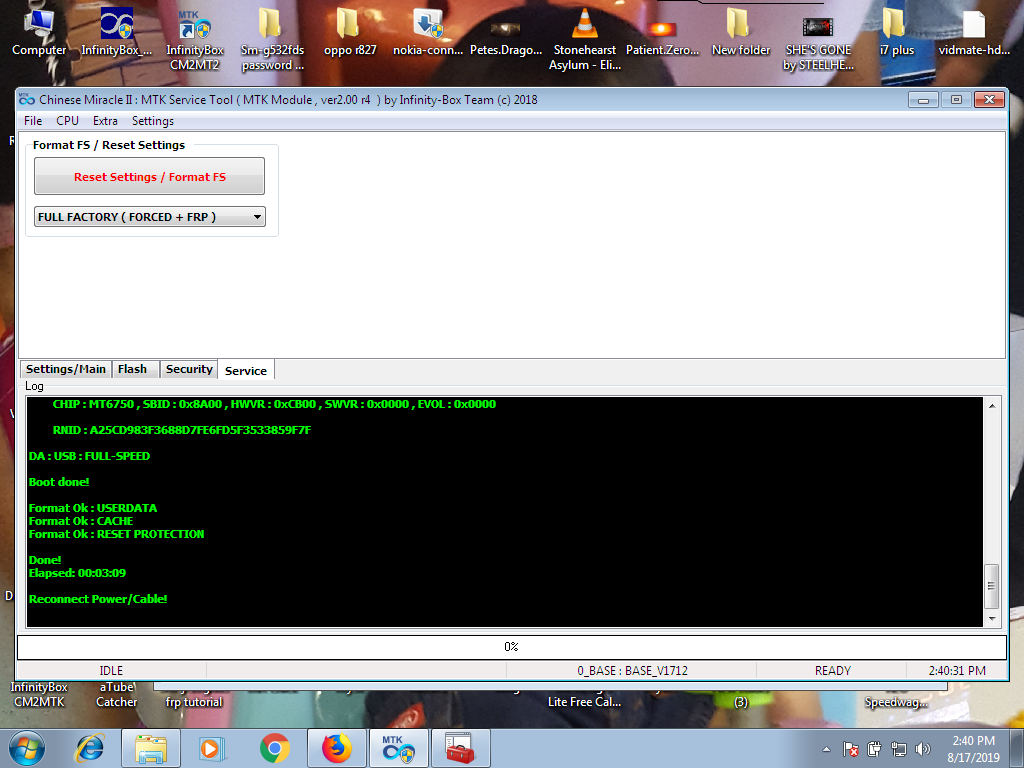Open InfinityBox CM2MTK desktop icon at bottom
The height and width of the screenshot is (768, 1024).
coord(39,695)
